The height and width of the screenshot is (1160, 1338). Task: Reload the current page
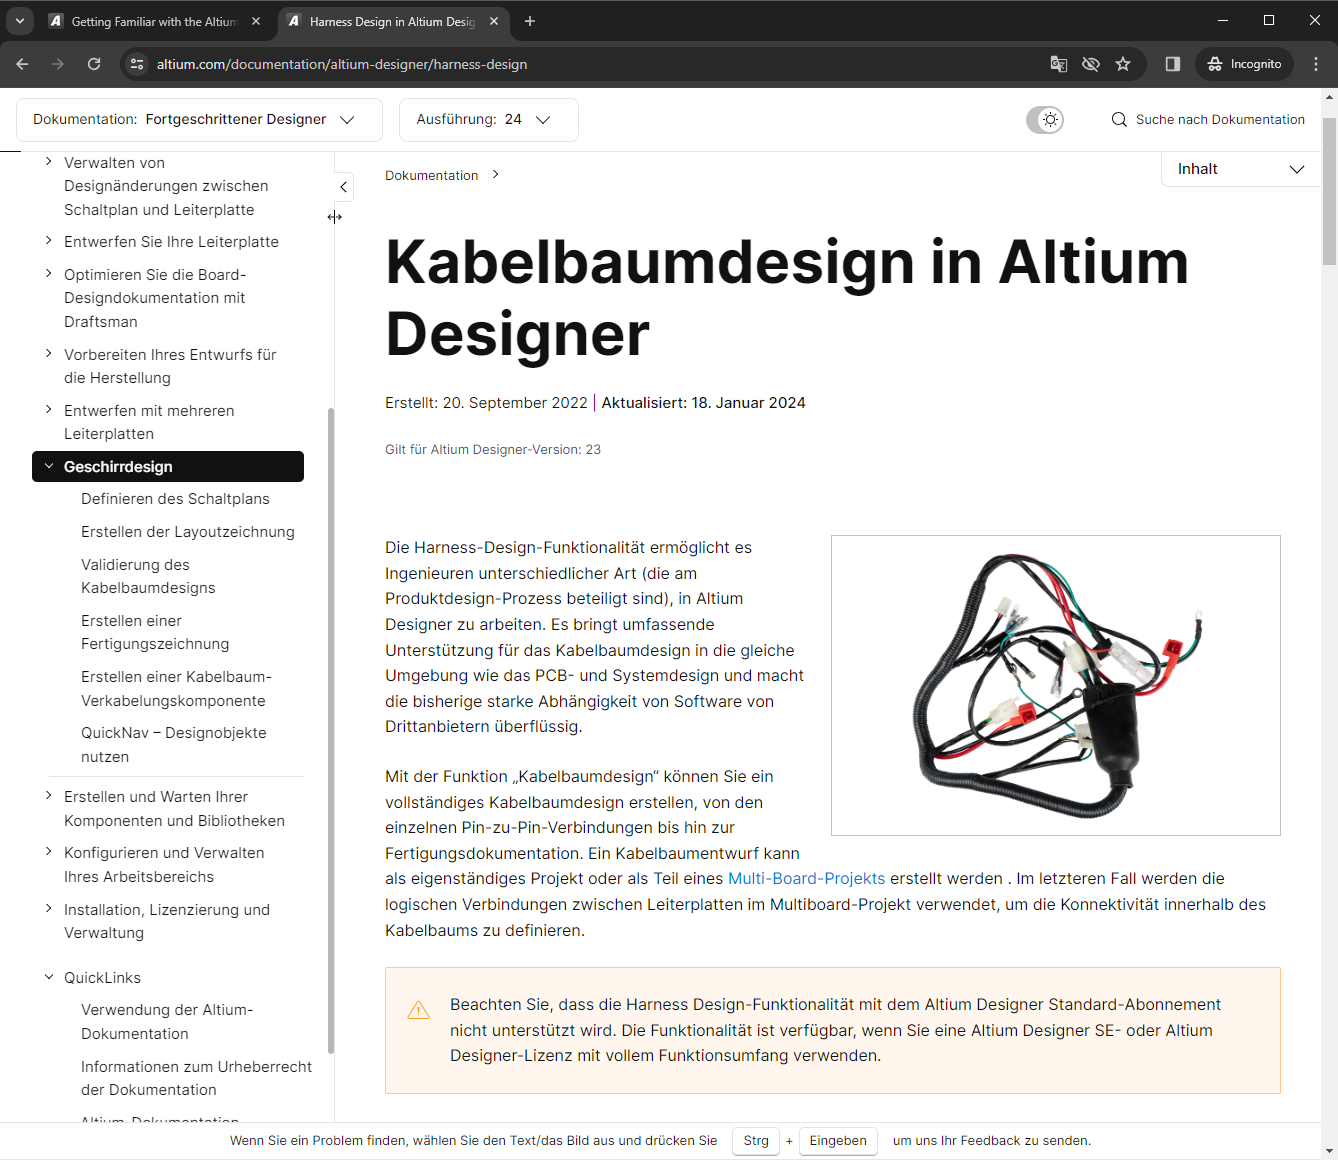[x=94, y=64]
